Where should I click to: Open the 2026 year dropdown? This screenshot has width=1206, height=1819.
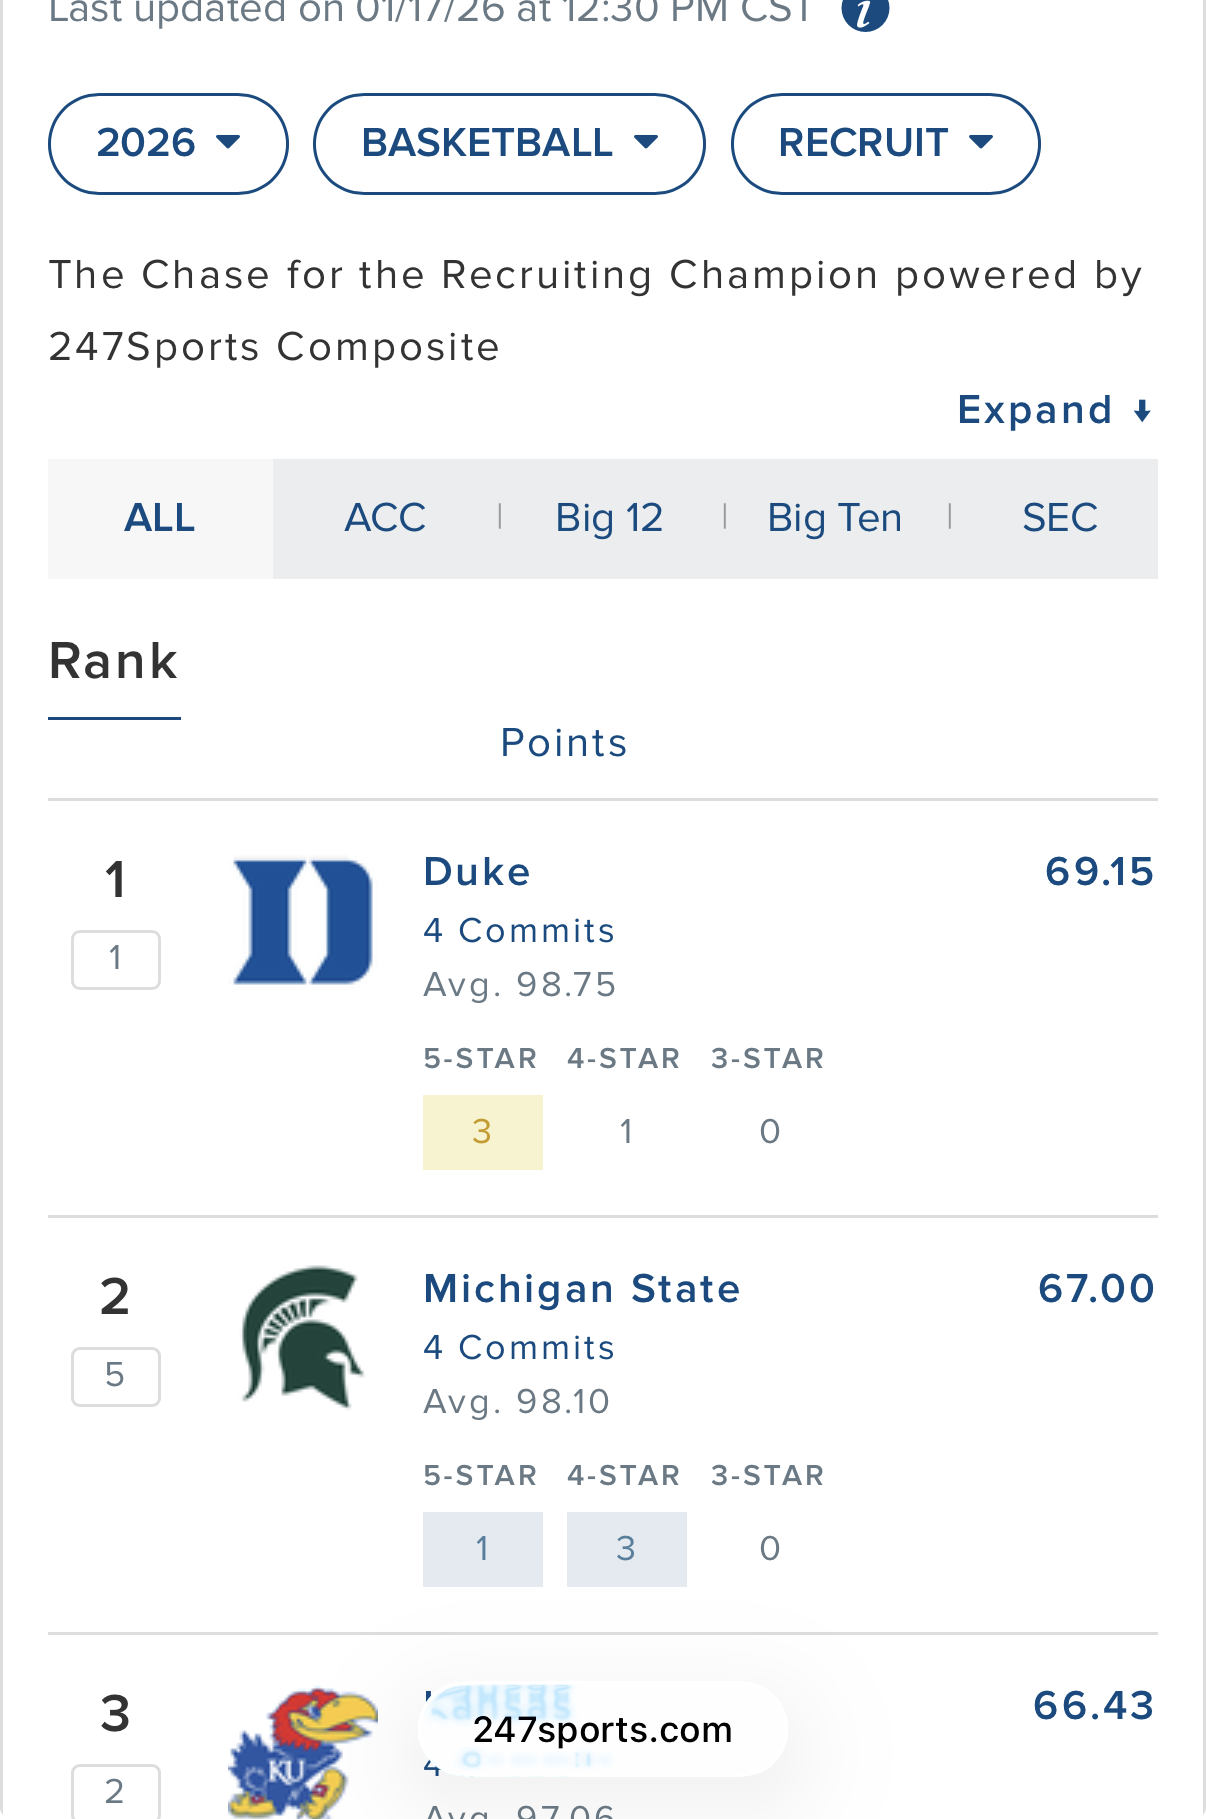[168, 144]
